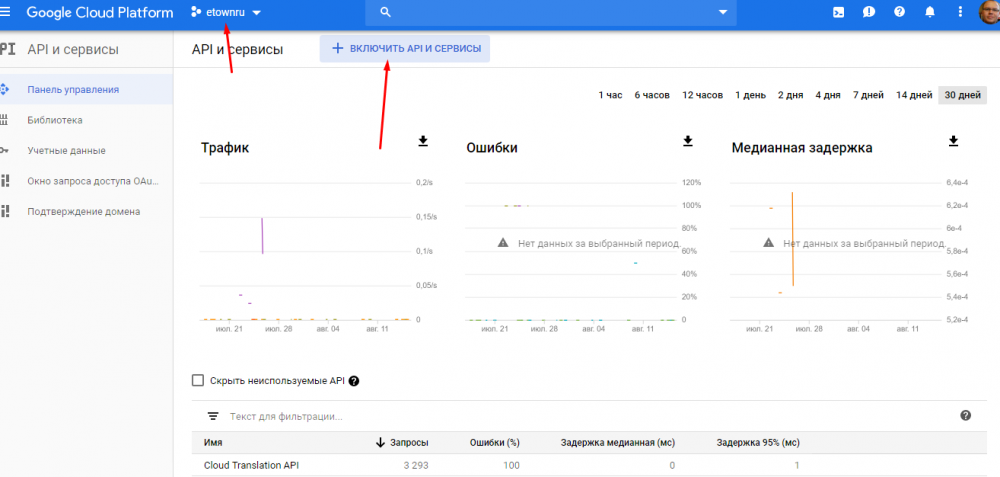
Task: Open the feedback exclamation icon
Action: click(x=869, y=12)
